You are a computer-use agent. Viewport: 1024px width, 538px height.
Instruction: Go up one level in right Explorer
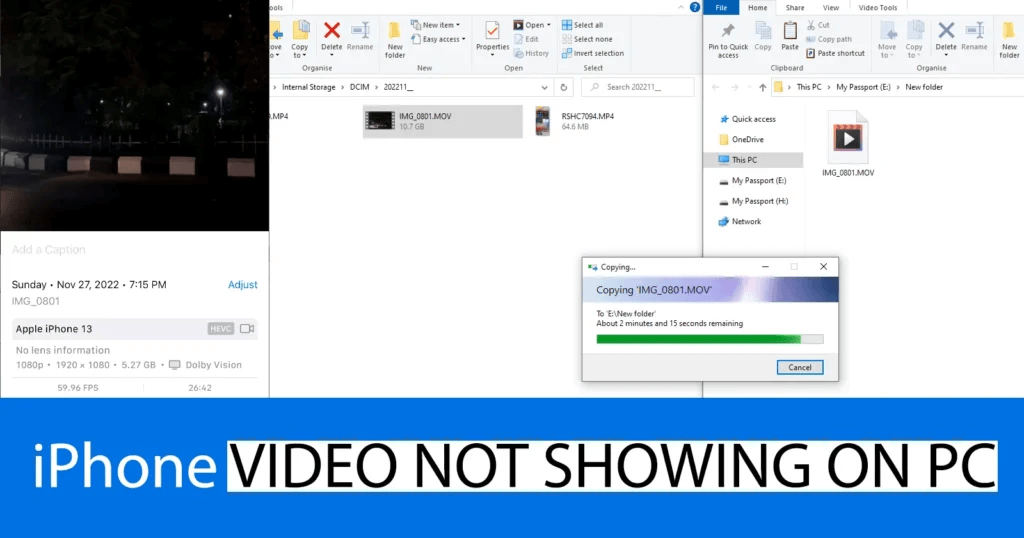pos(762,87)
